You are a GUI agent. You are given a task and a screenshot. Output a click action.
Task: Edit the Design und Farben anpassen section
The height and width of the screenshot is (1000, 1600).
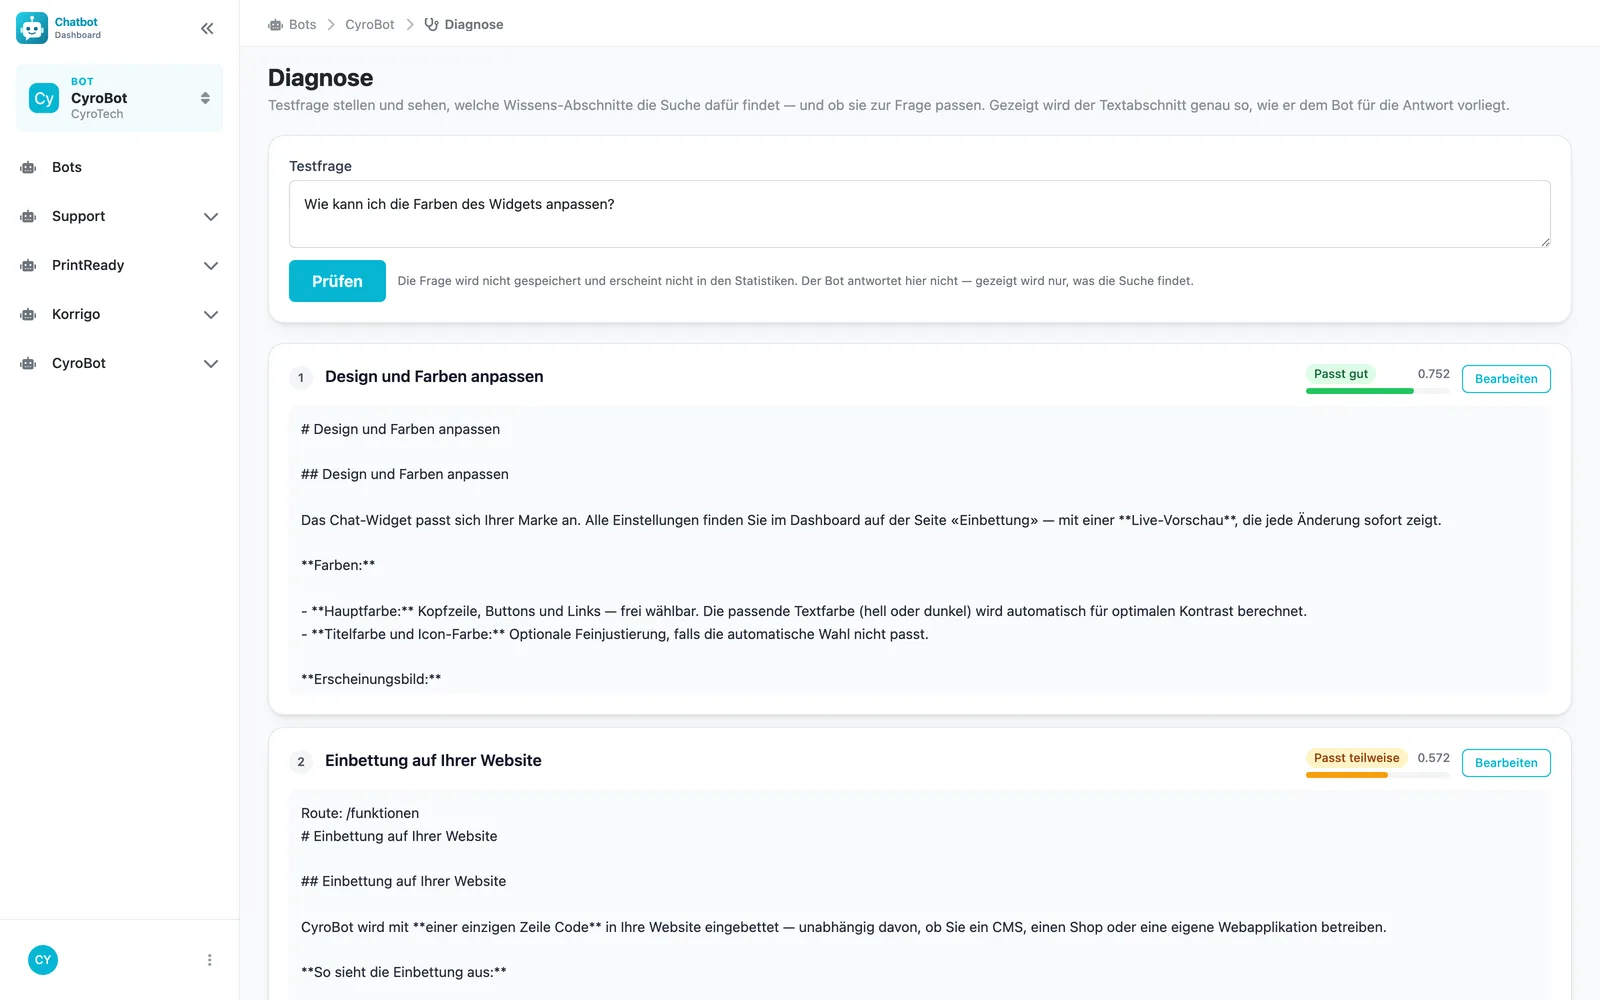(x=1506, y=379)
